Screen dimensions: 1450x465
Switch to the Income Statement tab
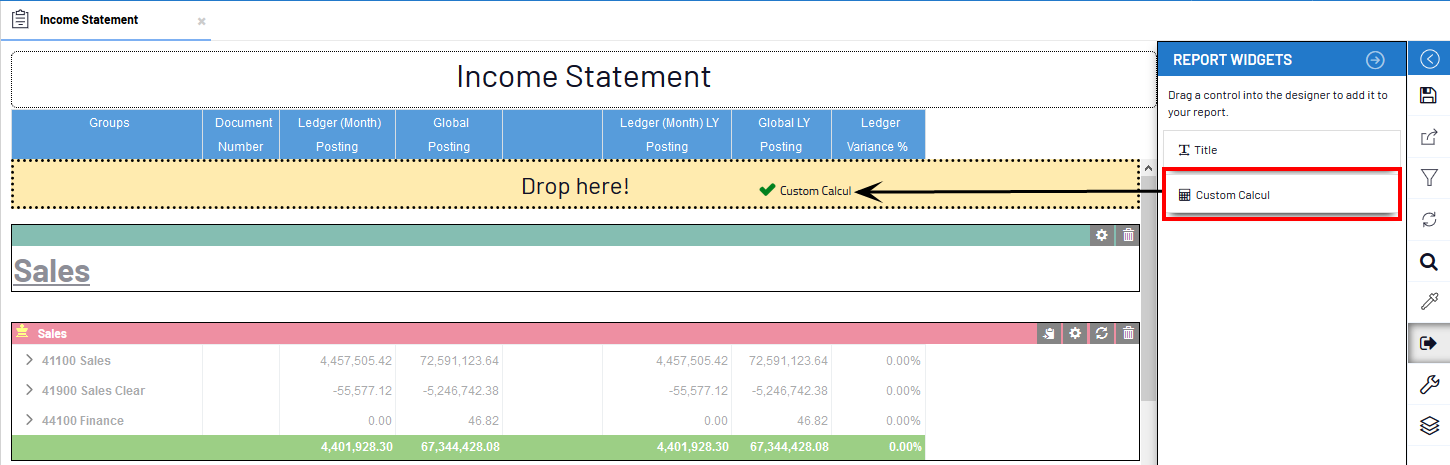tap(88, 20)
